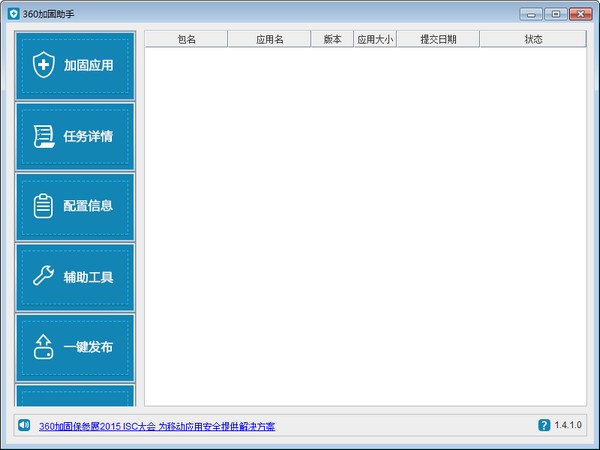This screenshot has height=450, width=600.
Task: Sort by the 提交日期 column header
Action: 438,39
